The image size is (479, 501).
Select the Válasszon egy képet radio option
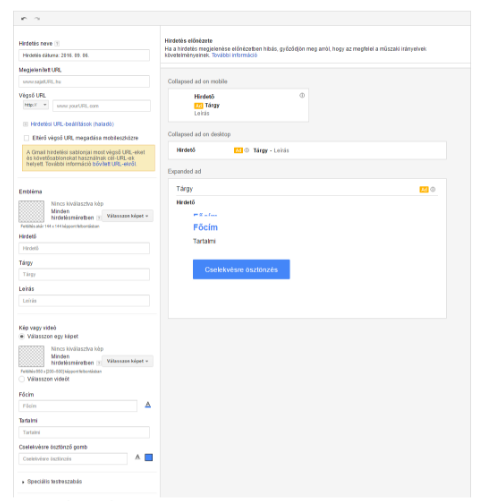pos(22,336)
